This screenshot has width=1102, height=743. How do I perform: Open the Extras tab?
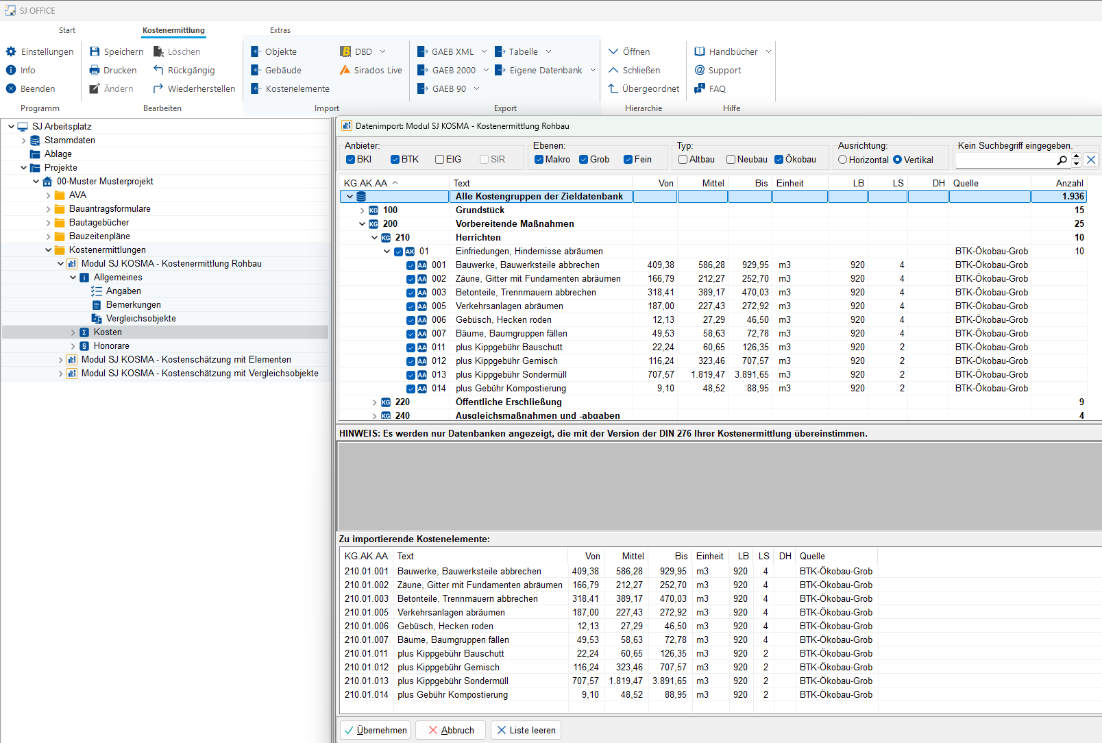tap(280, 31)
